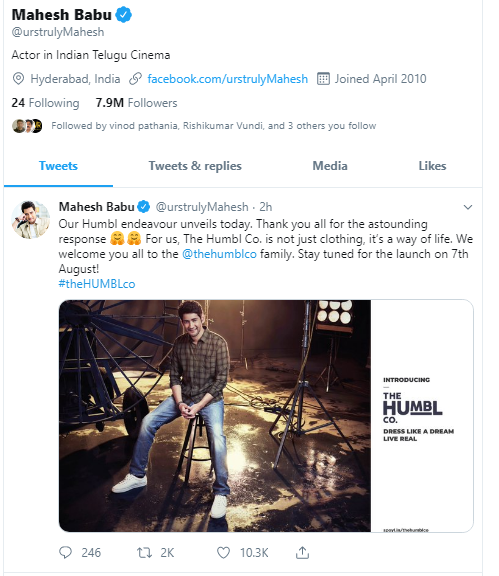
Task: Click the location pin icon
Action: pyautogui.click(x=18, y=79)
